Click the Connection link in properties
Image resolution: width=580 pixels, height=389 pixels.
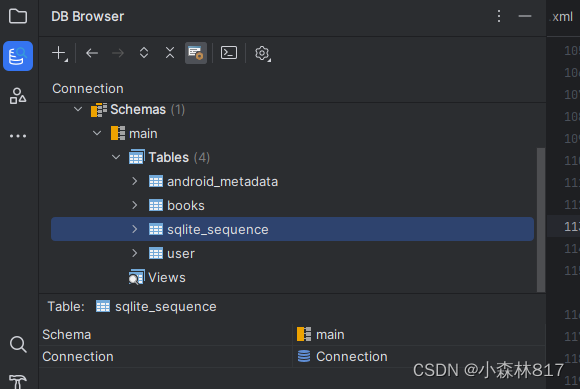[343, 356]
